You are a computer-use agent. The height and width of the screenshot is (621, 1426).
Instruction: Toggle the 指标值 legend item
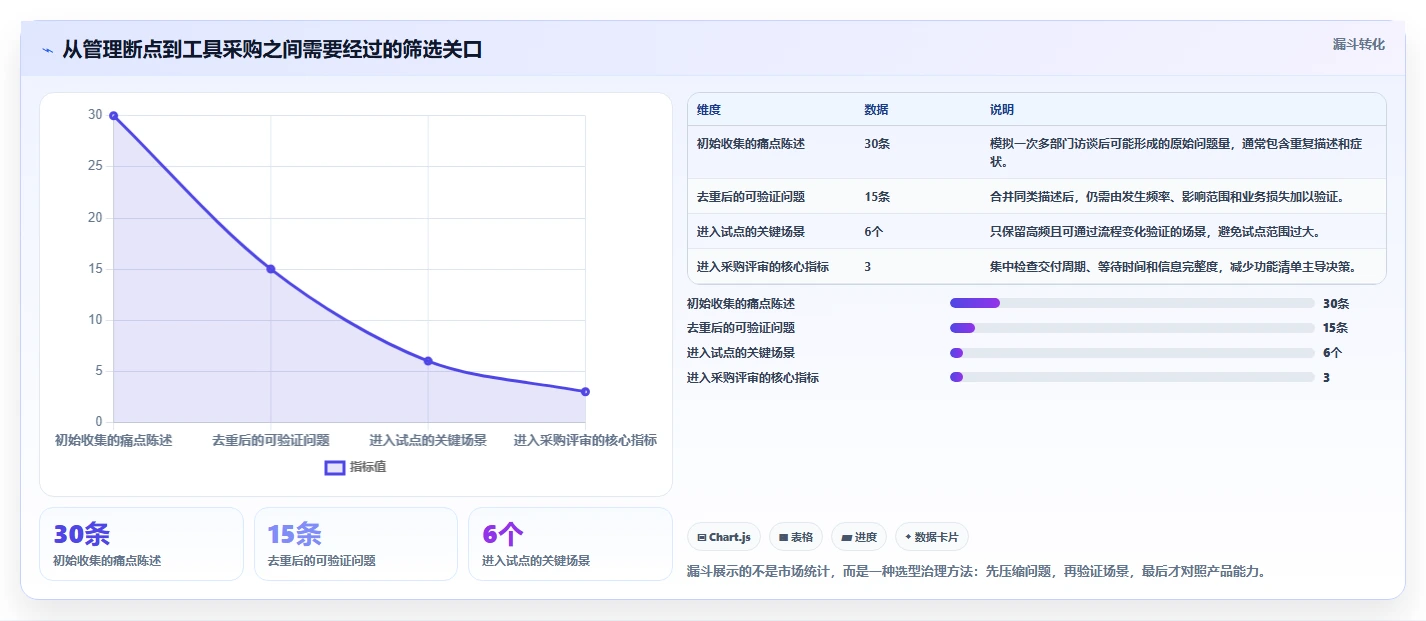pos(356,467)
